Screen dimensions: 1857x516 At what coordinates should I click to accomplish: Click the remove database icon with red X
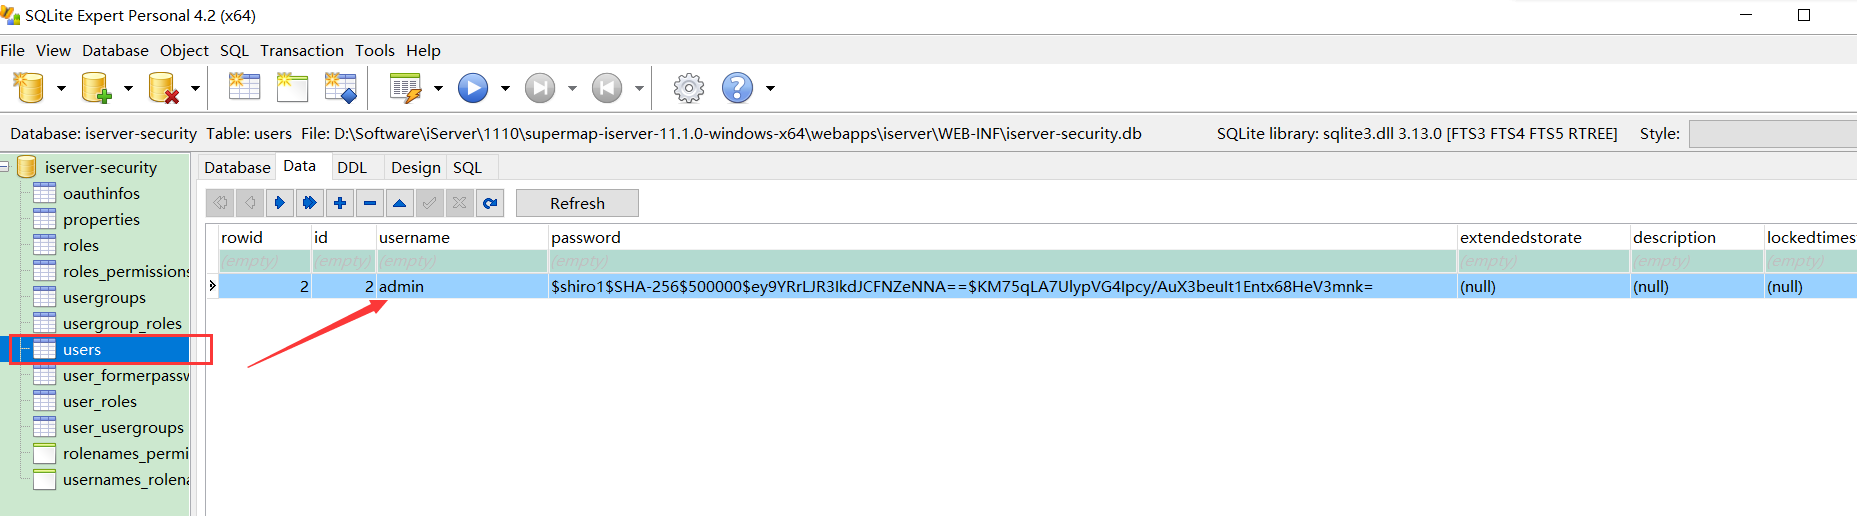(x=163, y=88)
